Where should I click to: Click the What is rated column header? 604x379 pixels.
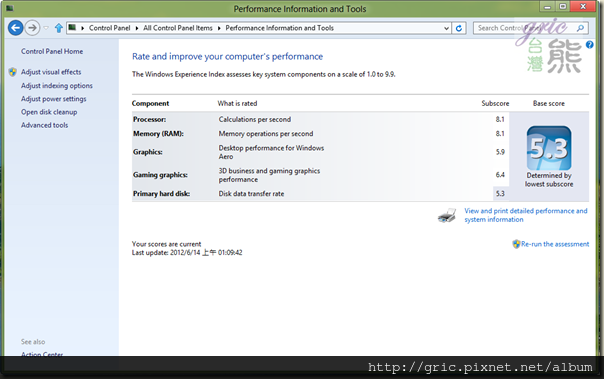237,103
